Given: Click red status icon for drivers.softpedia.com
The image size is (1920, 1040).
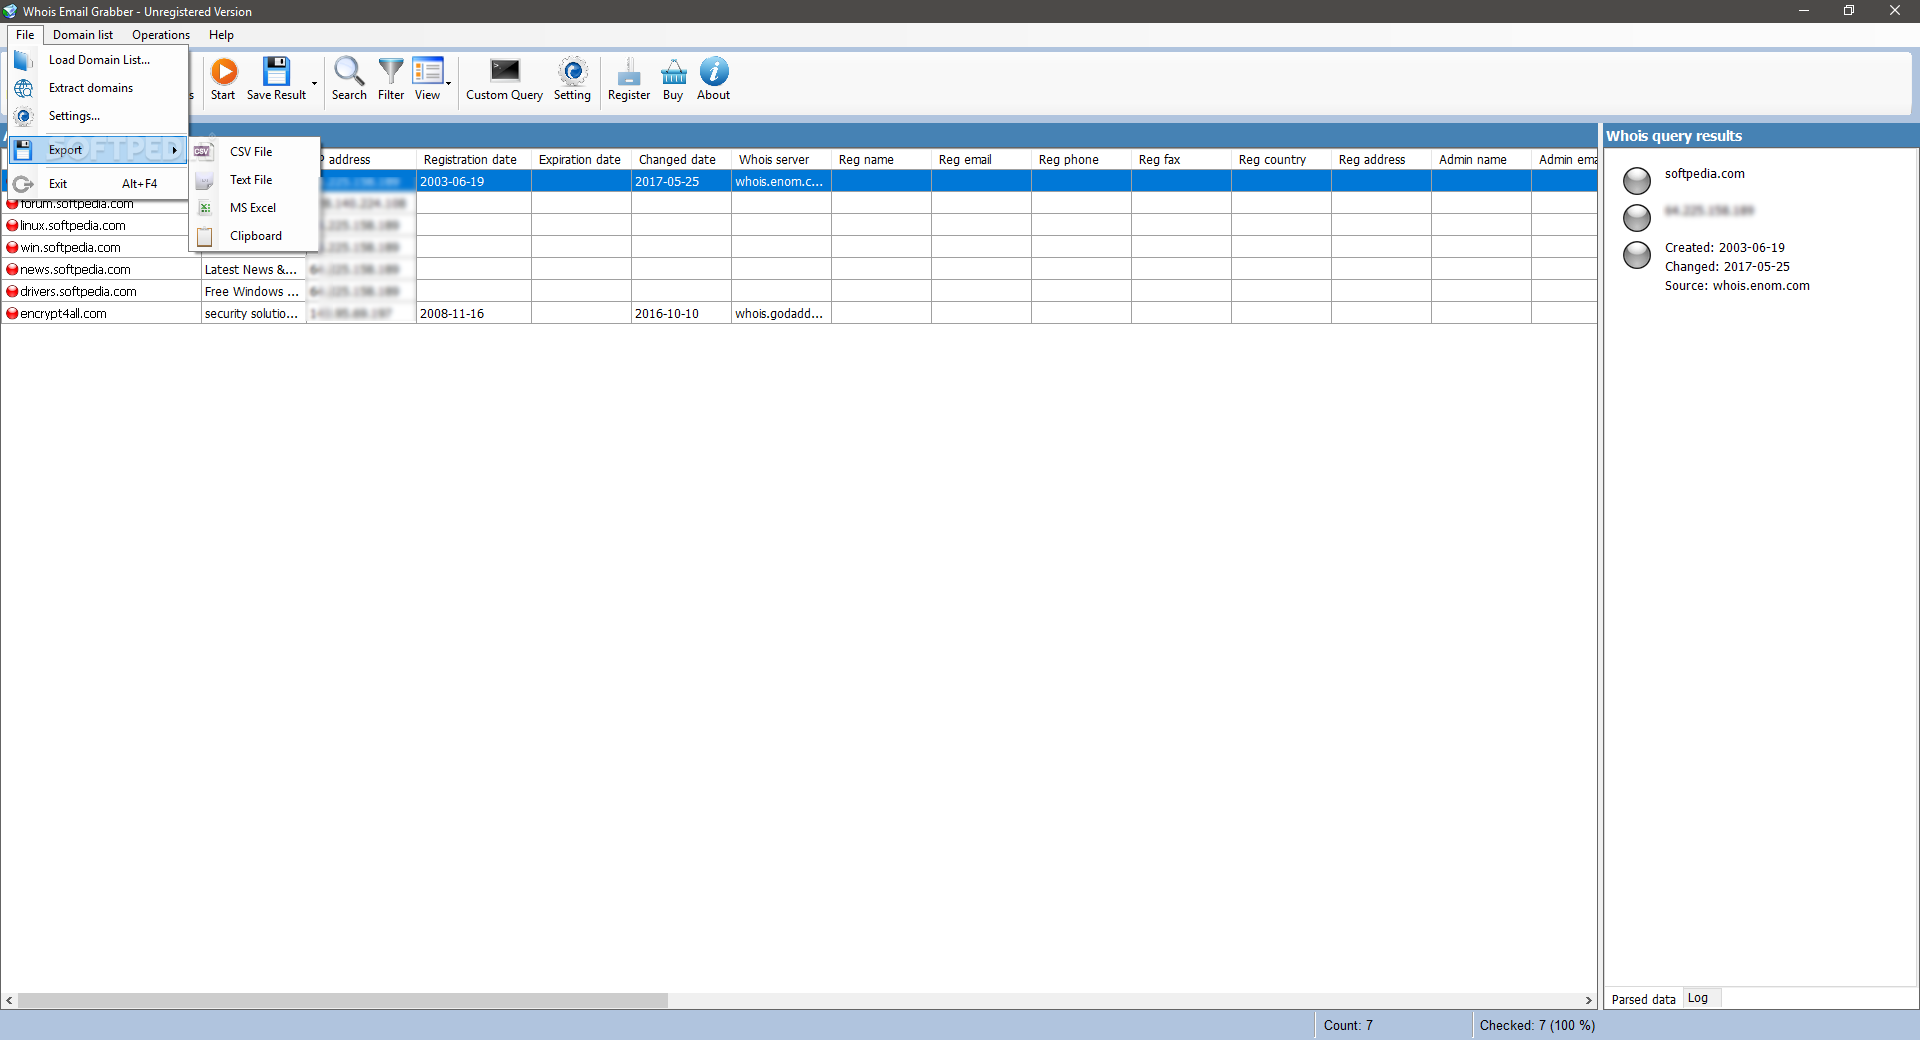Looking at the screenshot, I should click(12, 292).
